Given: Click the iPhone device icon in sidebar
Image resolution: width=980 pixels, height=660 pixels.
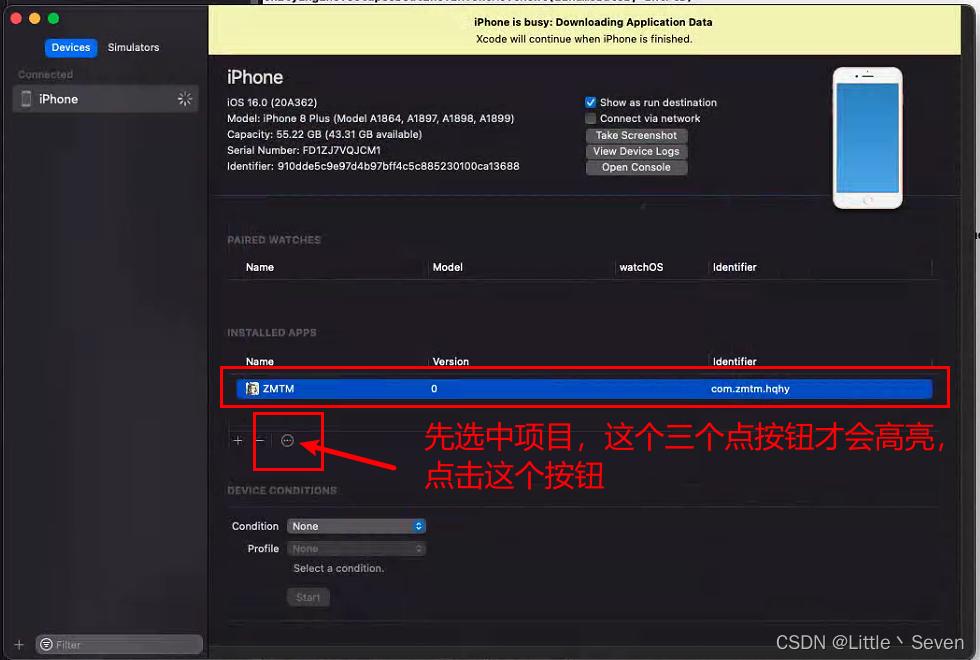Looking at the screenshot, I should [x=26, y=99].
